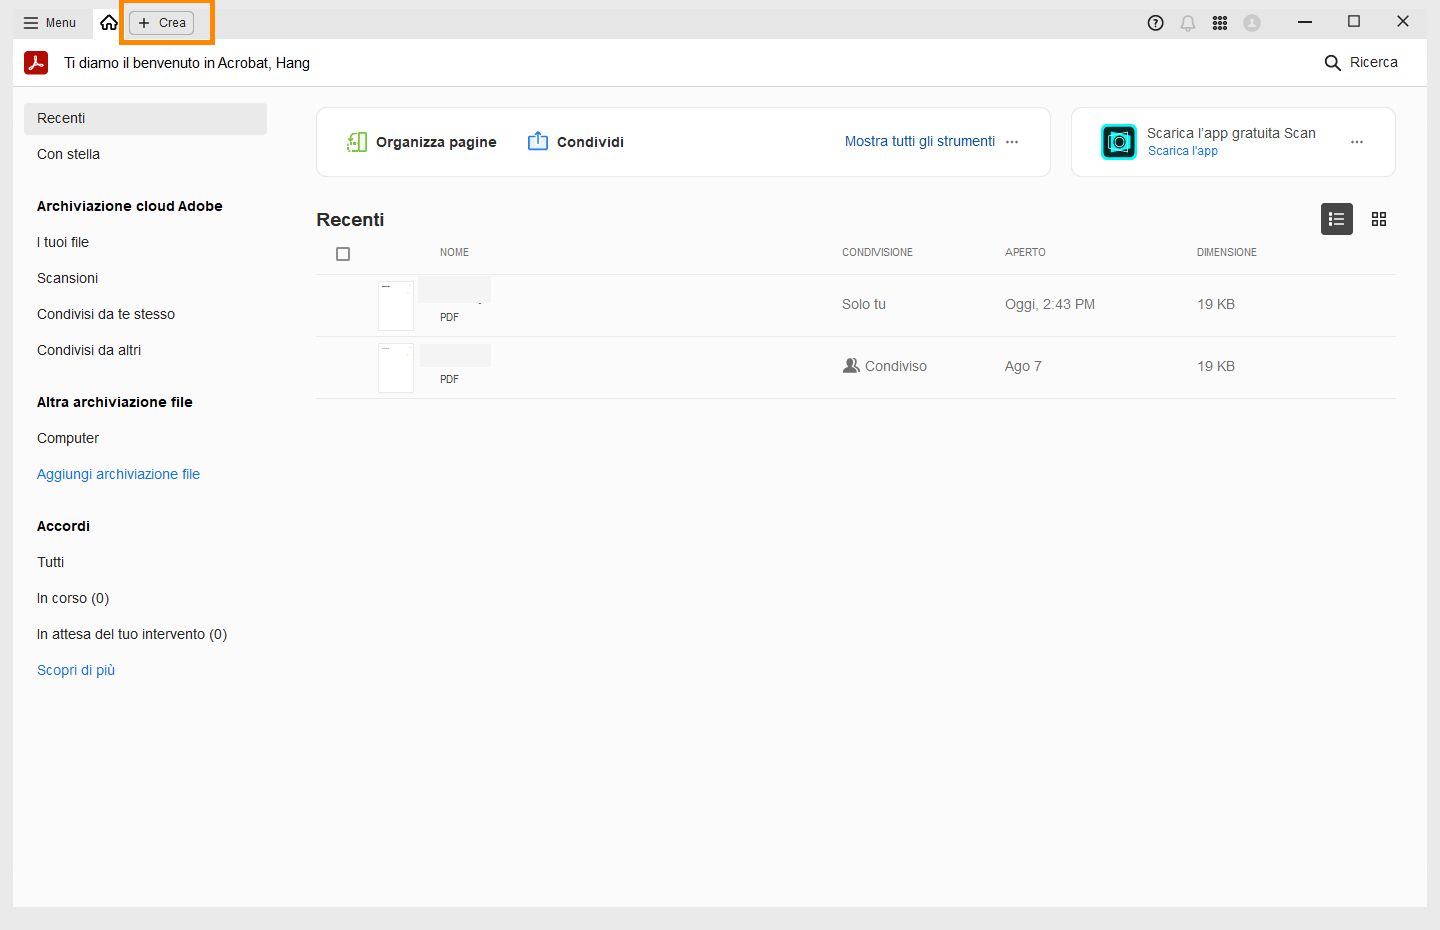This screenshot has height=930, width=1440.
Task: Open the user profile avatar icon
Action: 1252,23
